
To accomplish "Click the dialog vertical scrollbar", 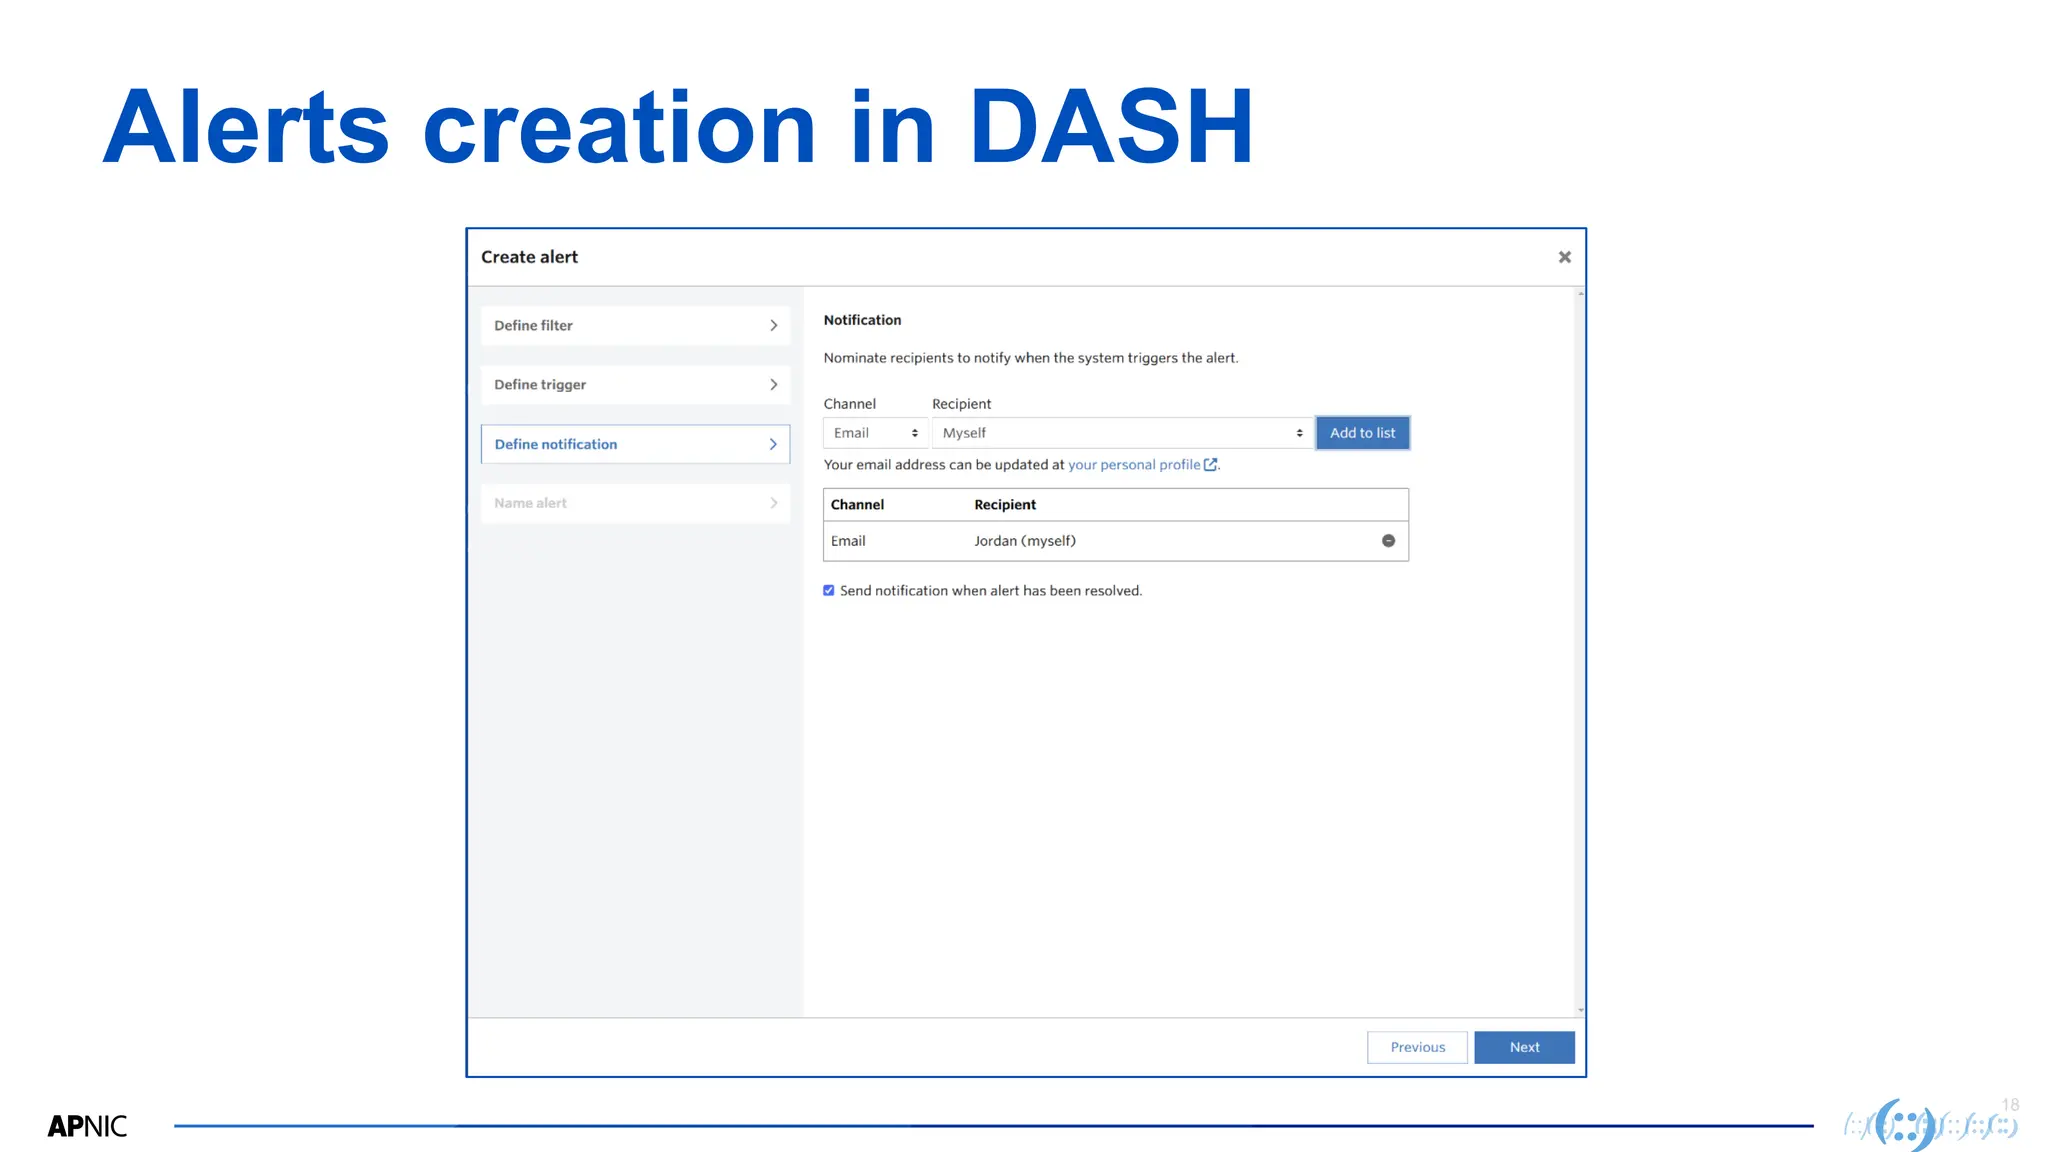I will [x=1580, y=652].
